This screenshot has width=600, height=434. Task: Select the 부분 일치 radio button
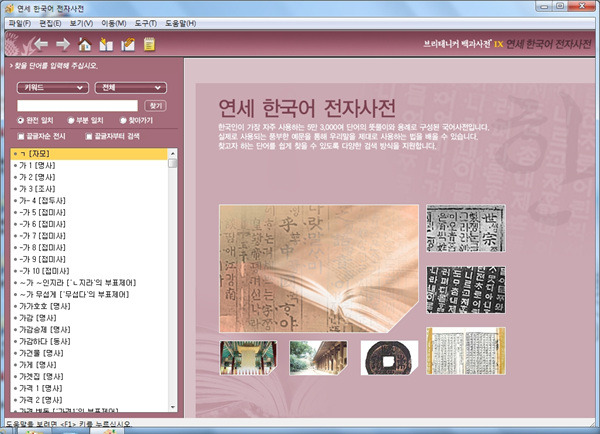[71, 120]
